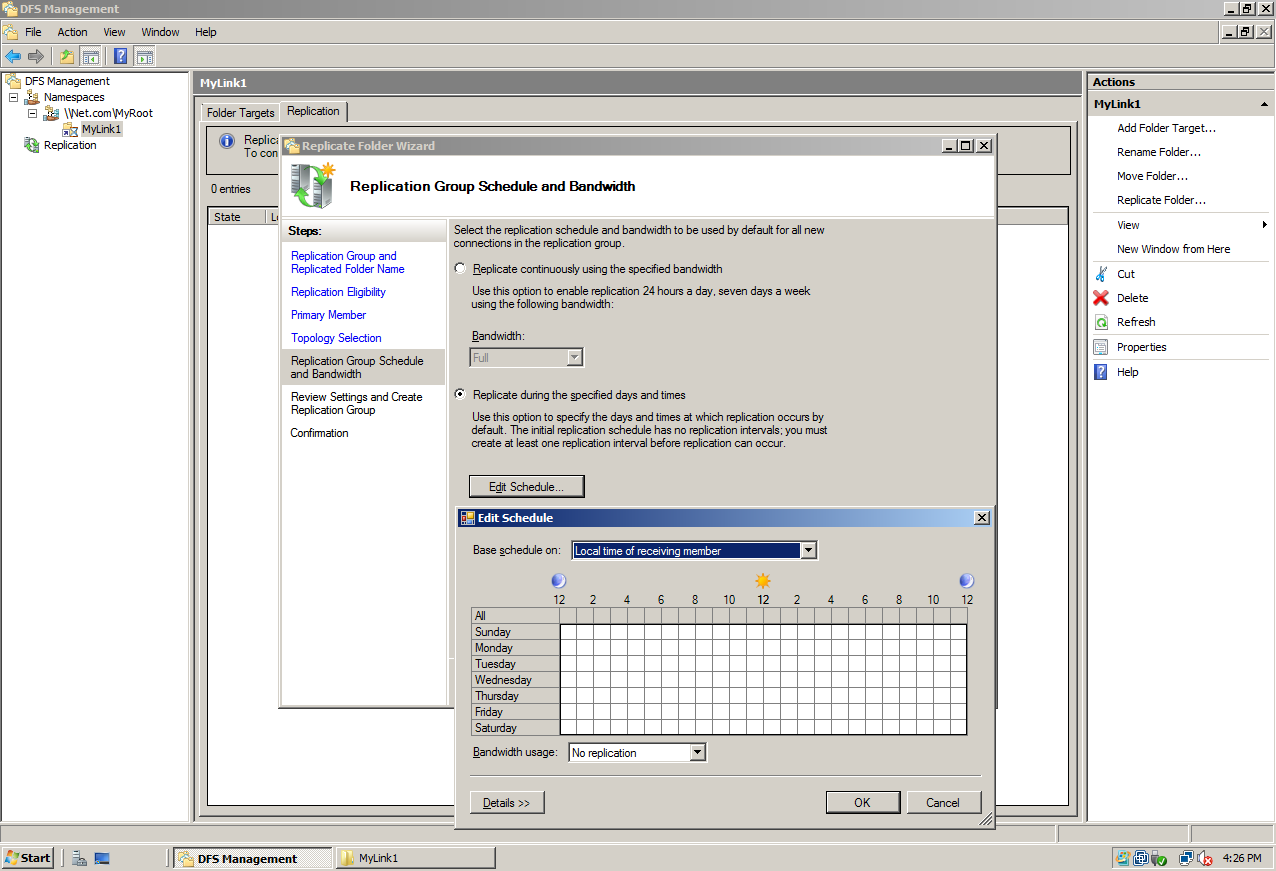The width and height of the screenshot is (1276, 871).
Task: Click the Export List toolbar icon
Action: tap(66, 56)
